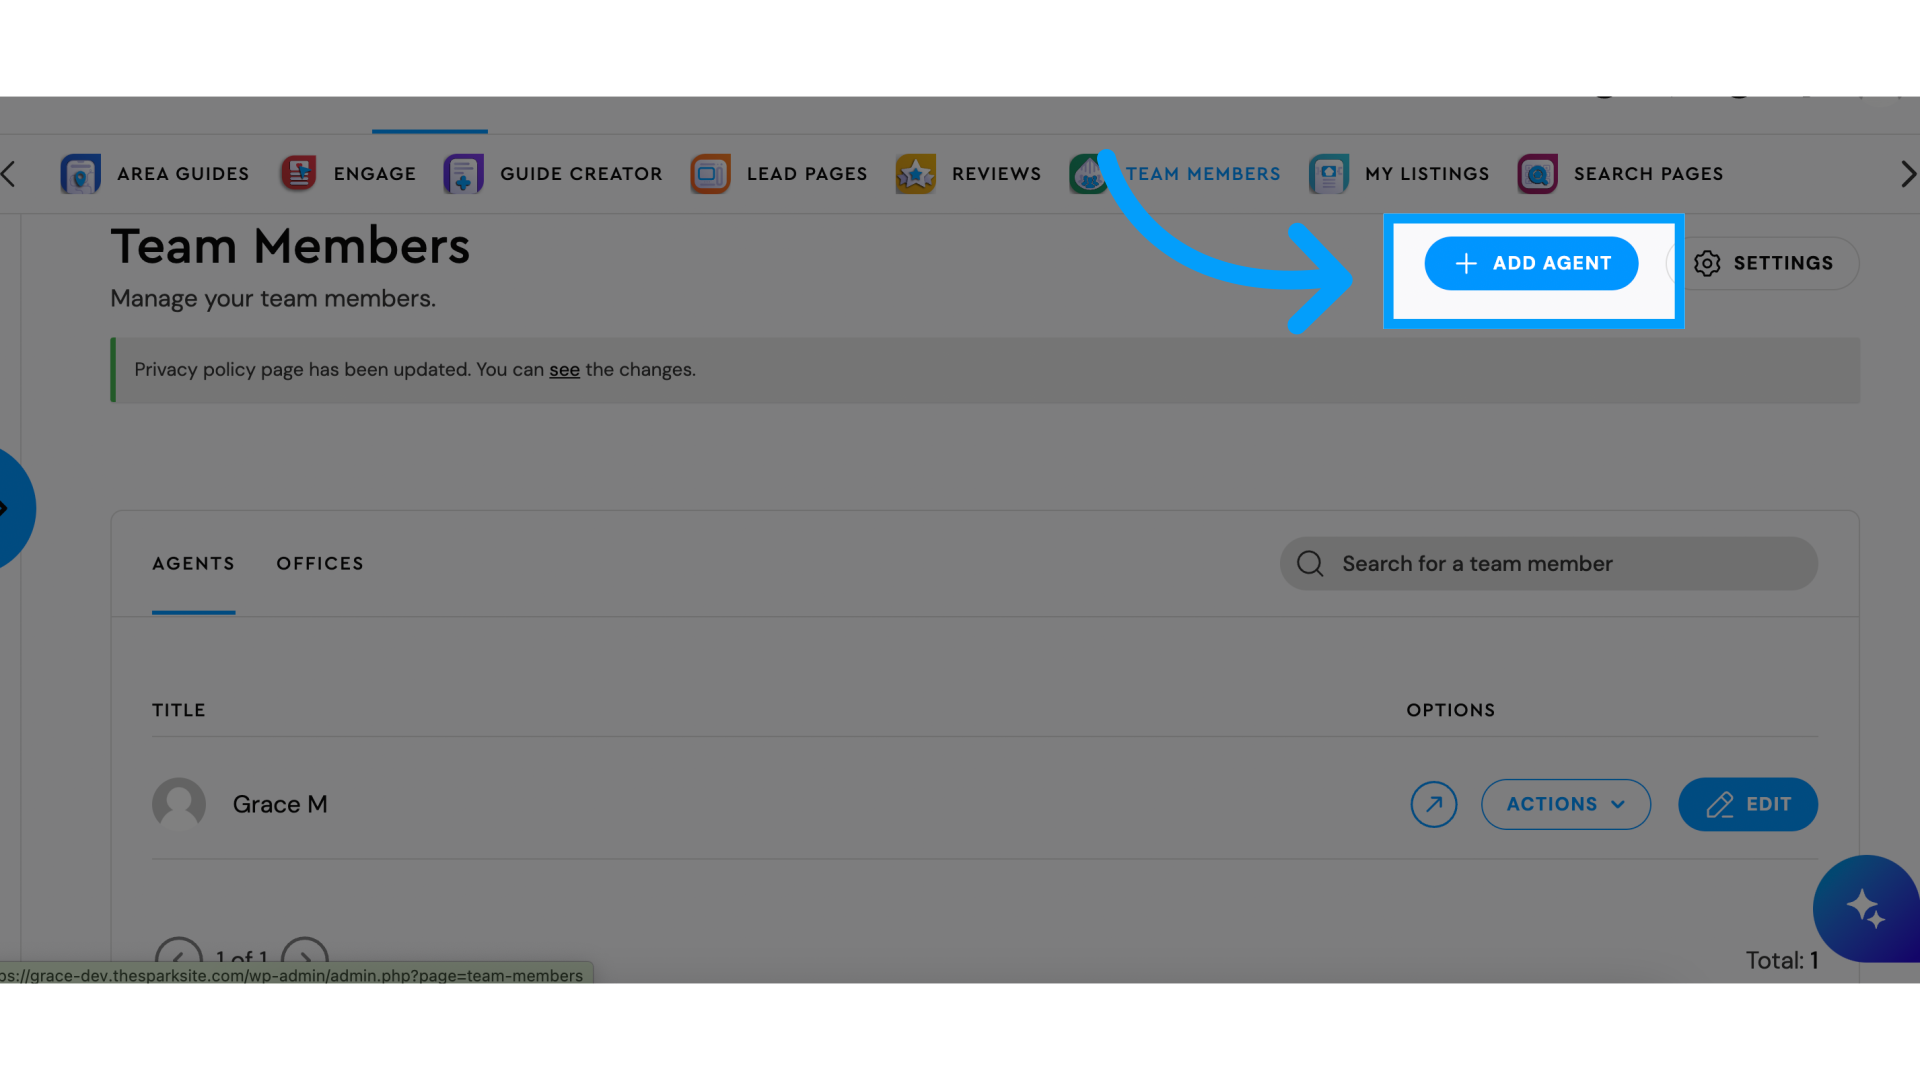Click EDIT button for Grace M
The height and width of the screenshot is (1080, 1920).
point(1747,803)
